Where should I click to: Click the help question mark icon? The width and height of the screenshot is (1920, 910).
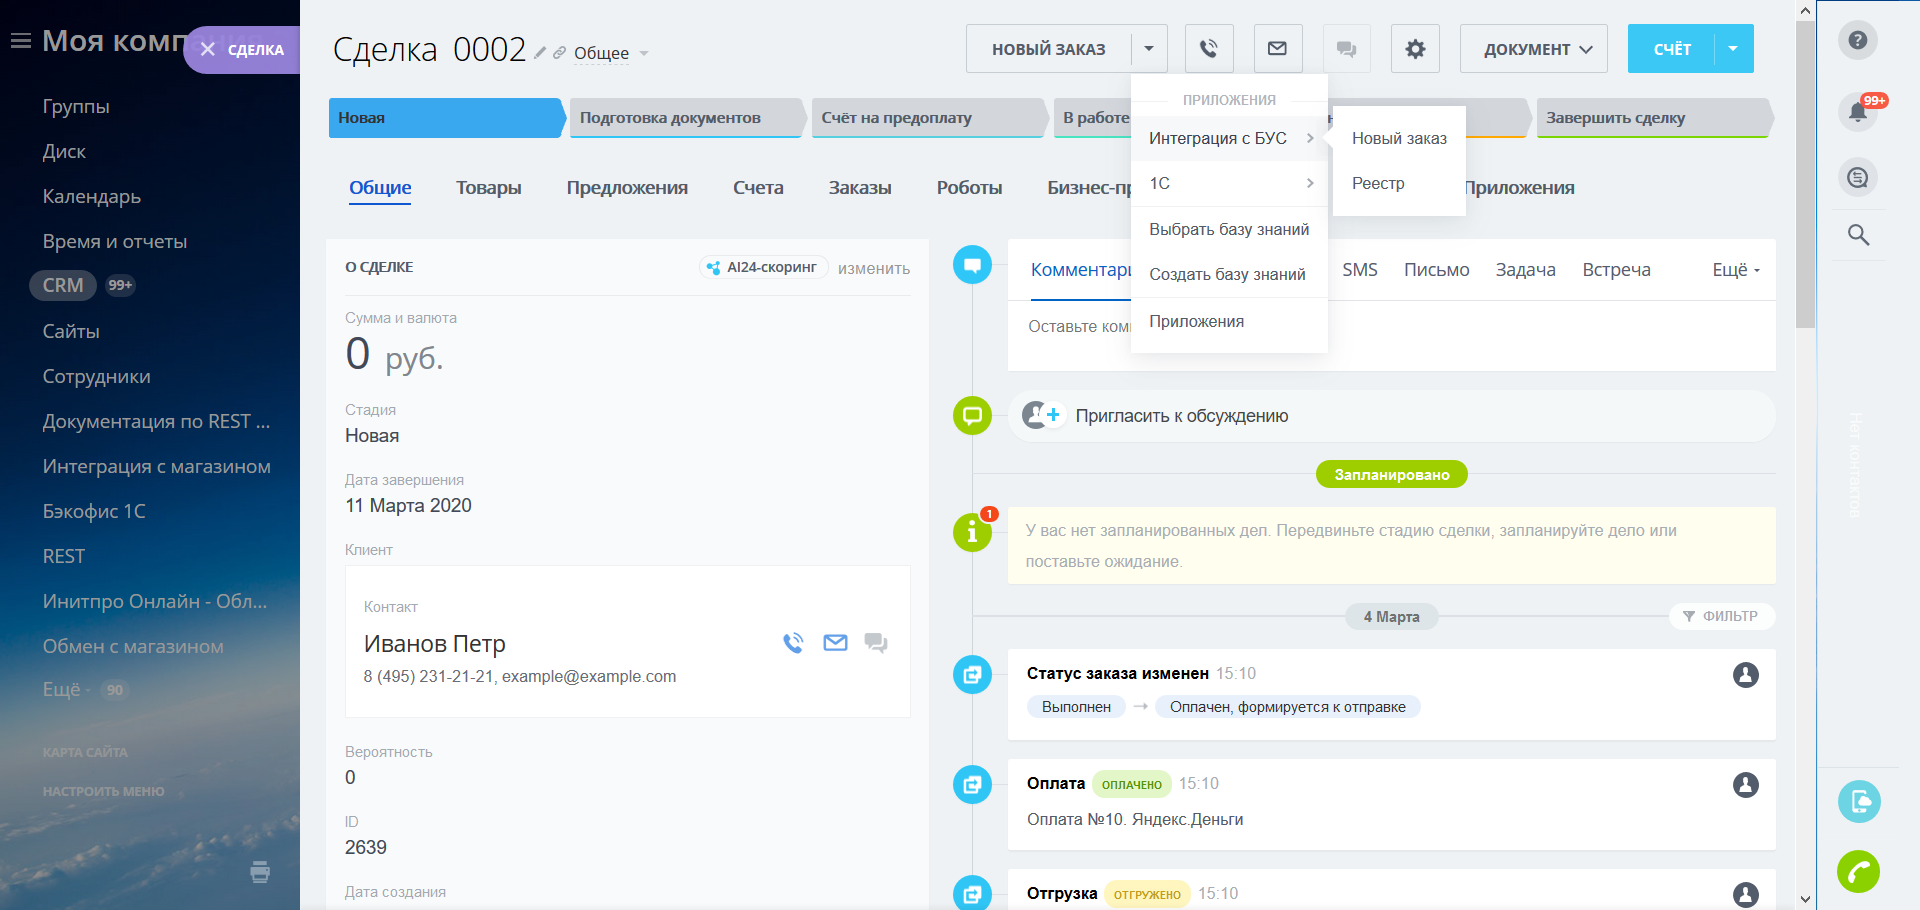(x=1857, y=40)
